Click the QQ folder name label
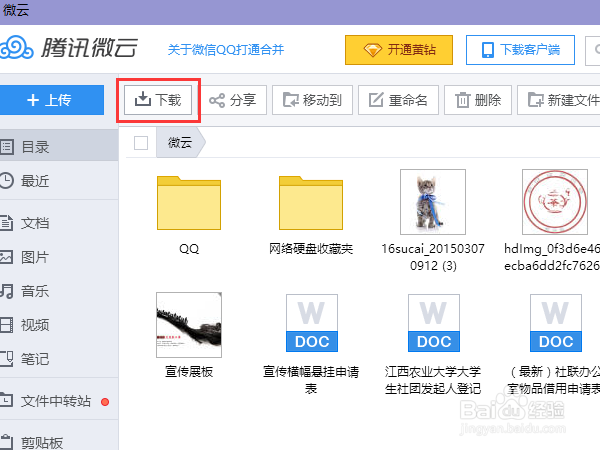This screenshot has height=450, width=600. 189,249
